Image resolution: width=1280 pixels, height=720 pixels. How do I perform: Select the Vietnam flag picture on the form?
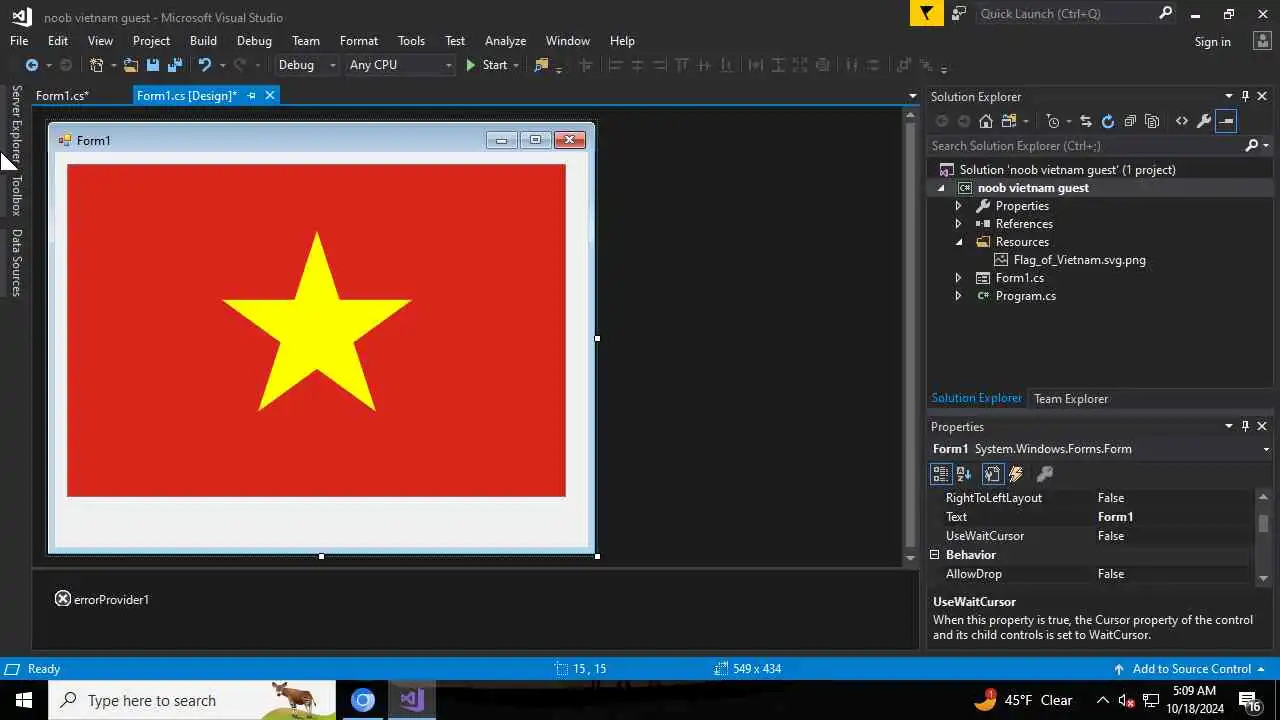316,330
